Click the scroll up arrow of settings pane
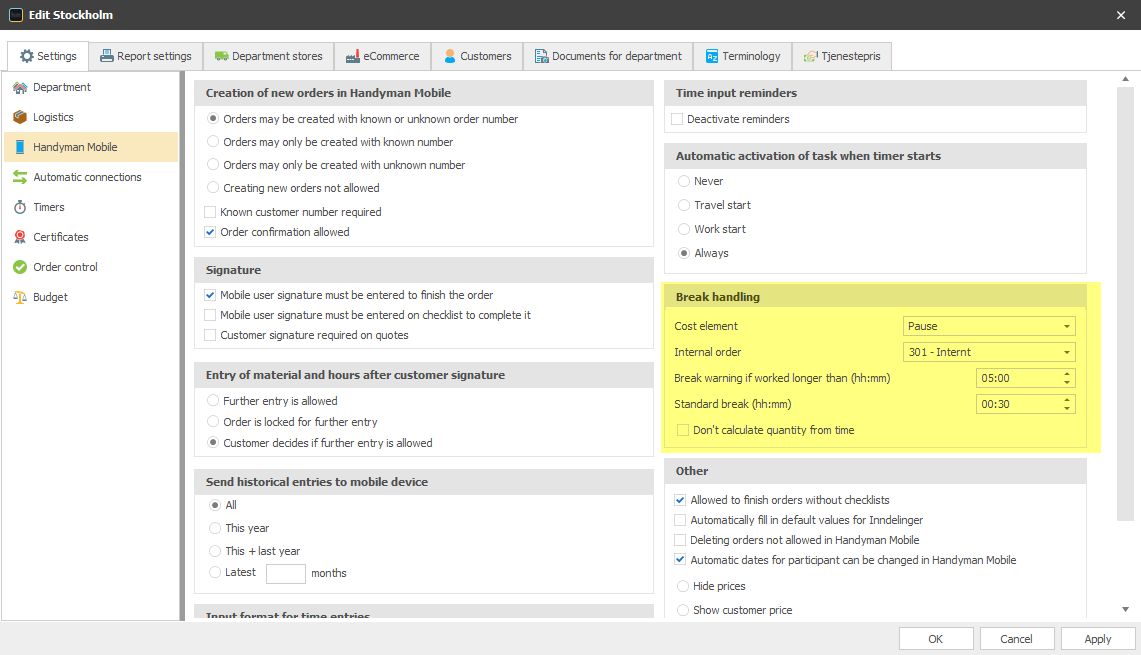Screen dimensions: 1141x655 click(x=1125, y=79)
